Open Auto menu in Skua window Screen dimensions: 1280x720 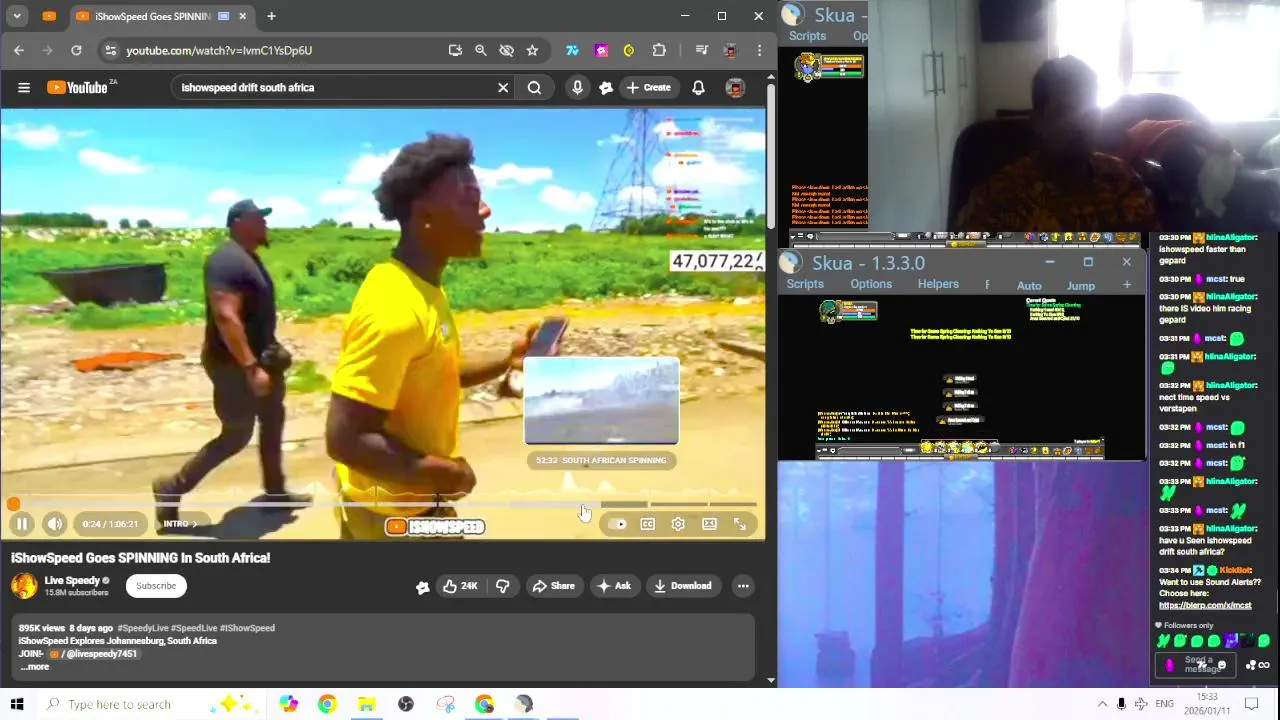[x=1029, y=286]
